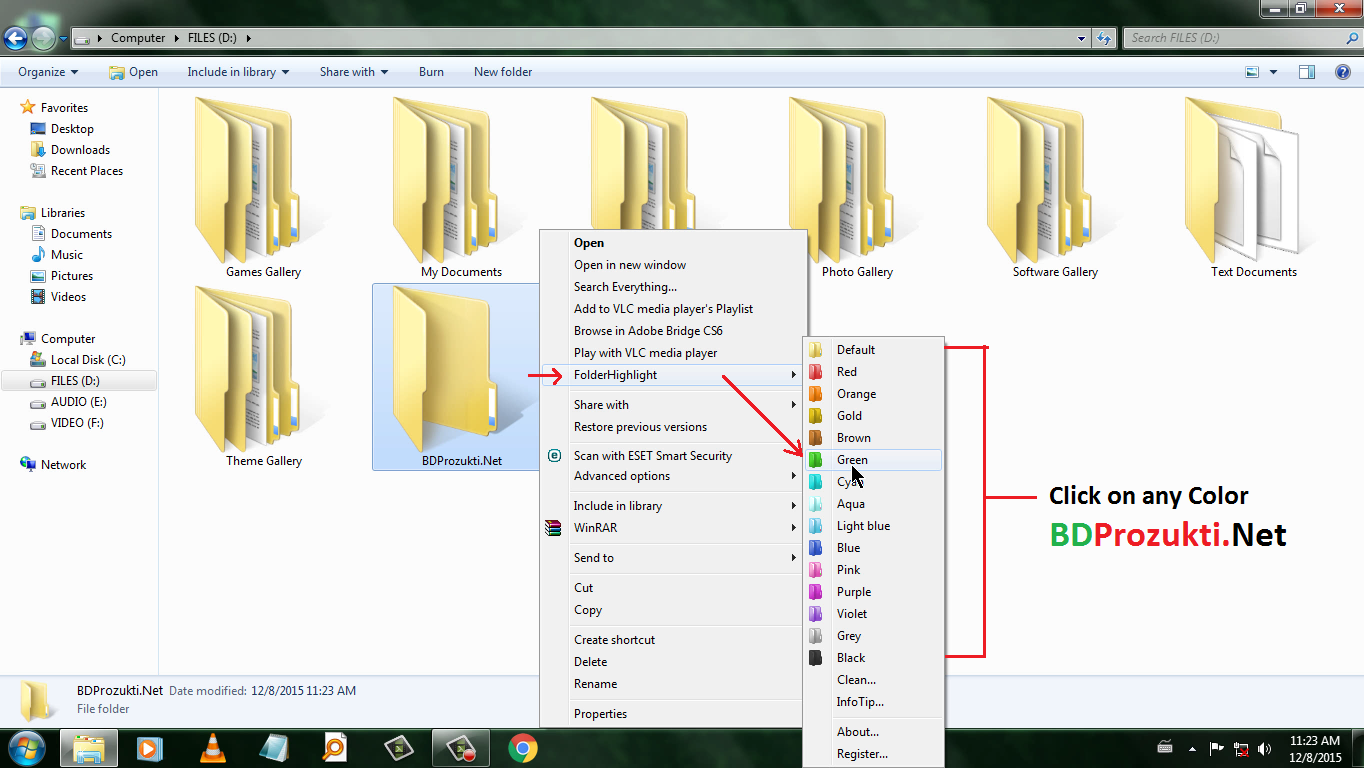Expand the Advanced options submenu

(673, 476)
